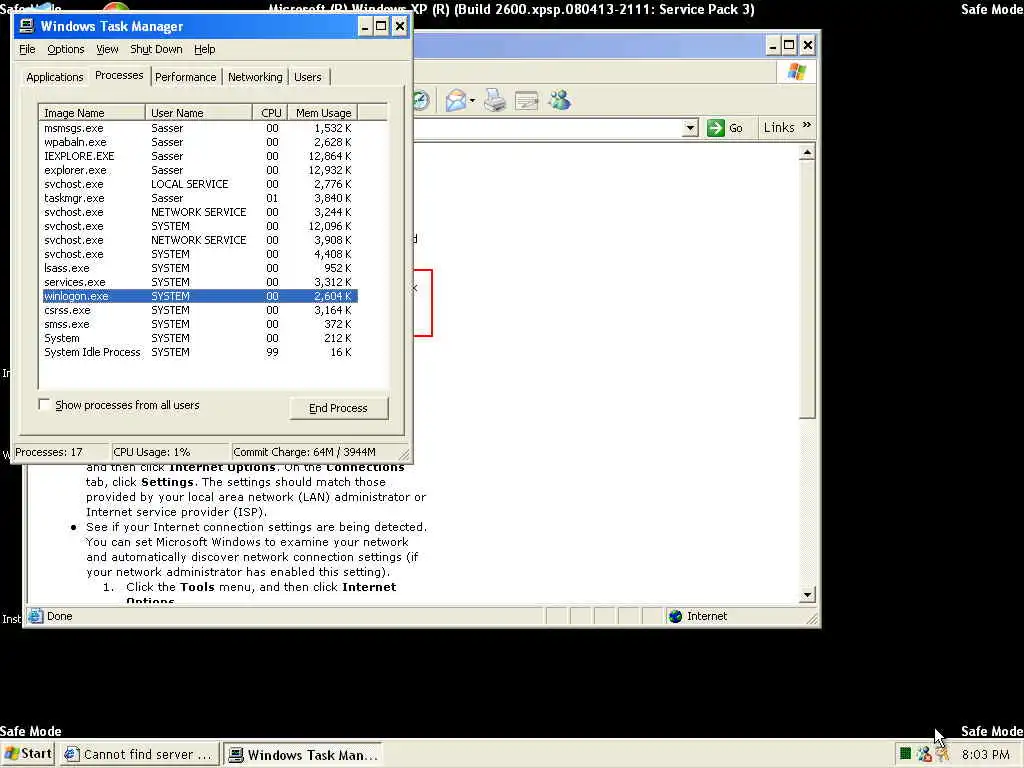Viewport: 1024px width, 768px height.
Task: Switch to the Performance tab
Action: (185, 77)
